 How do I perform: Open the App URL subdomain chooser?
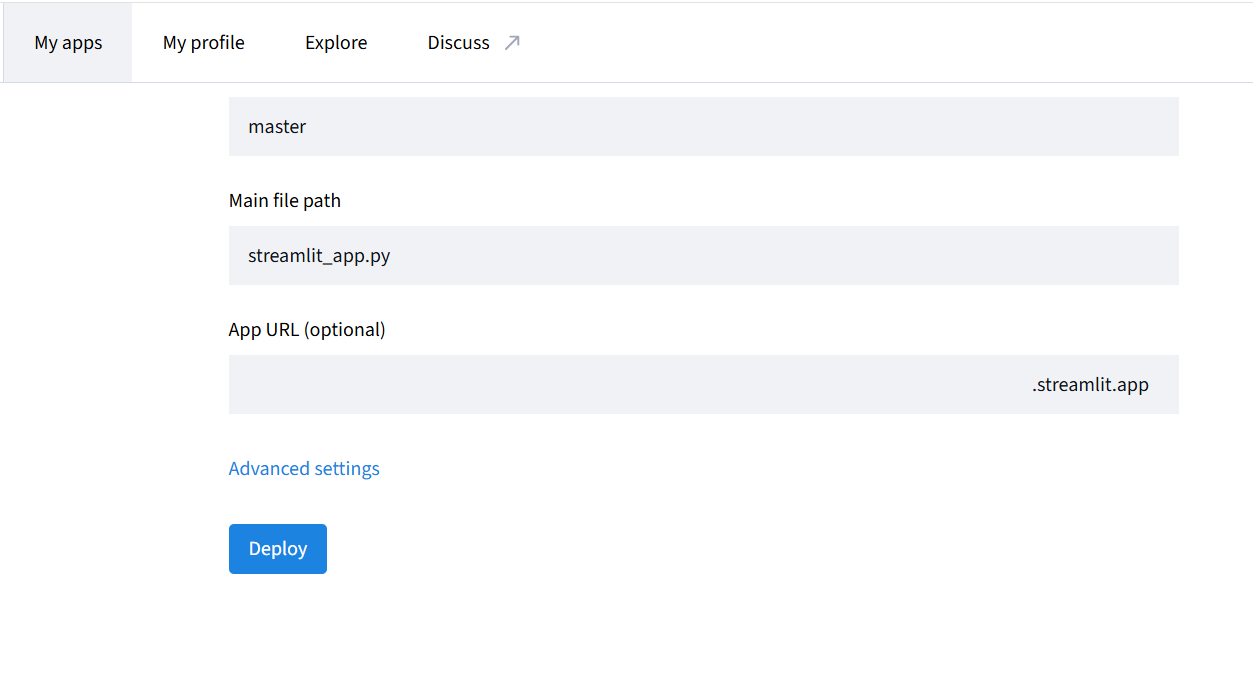click(x=703, y=384)
